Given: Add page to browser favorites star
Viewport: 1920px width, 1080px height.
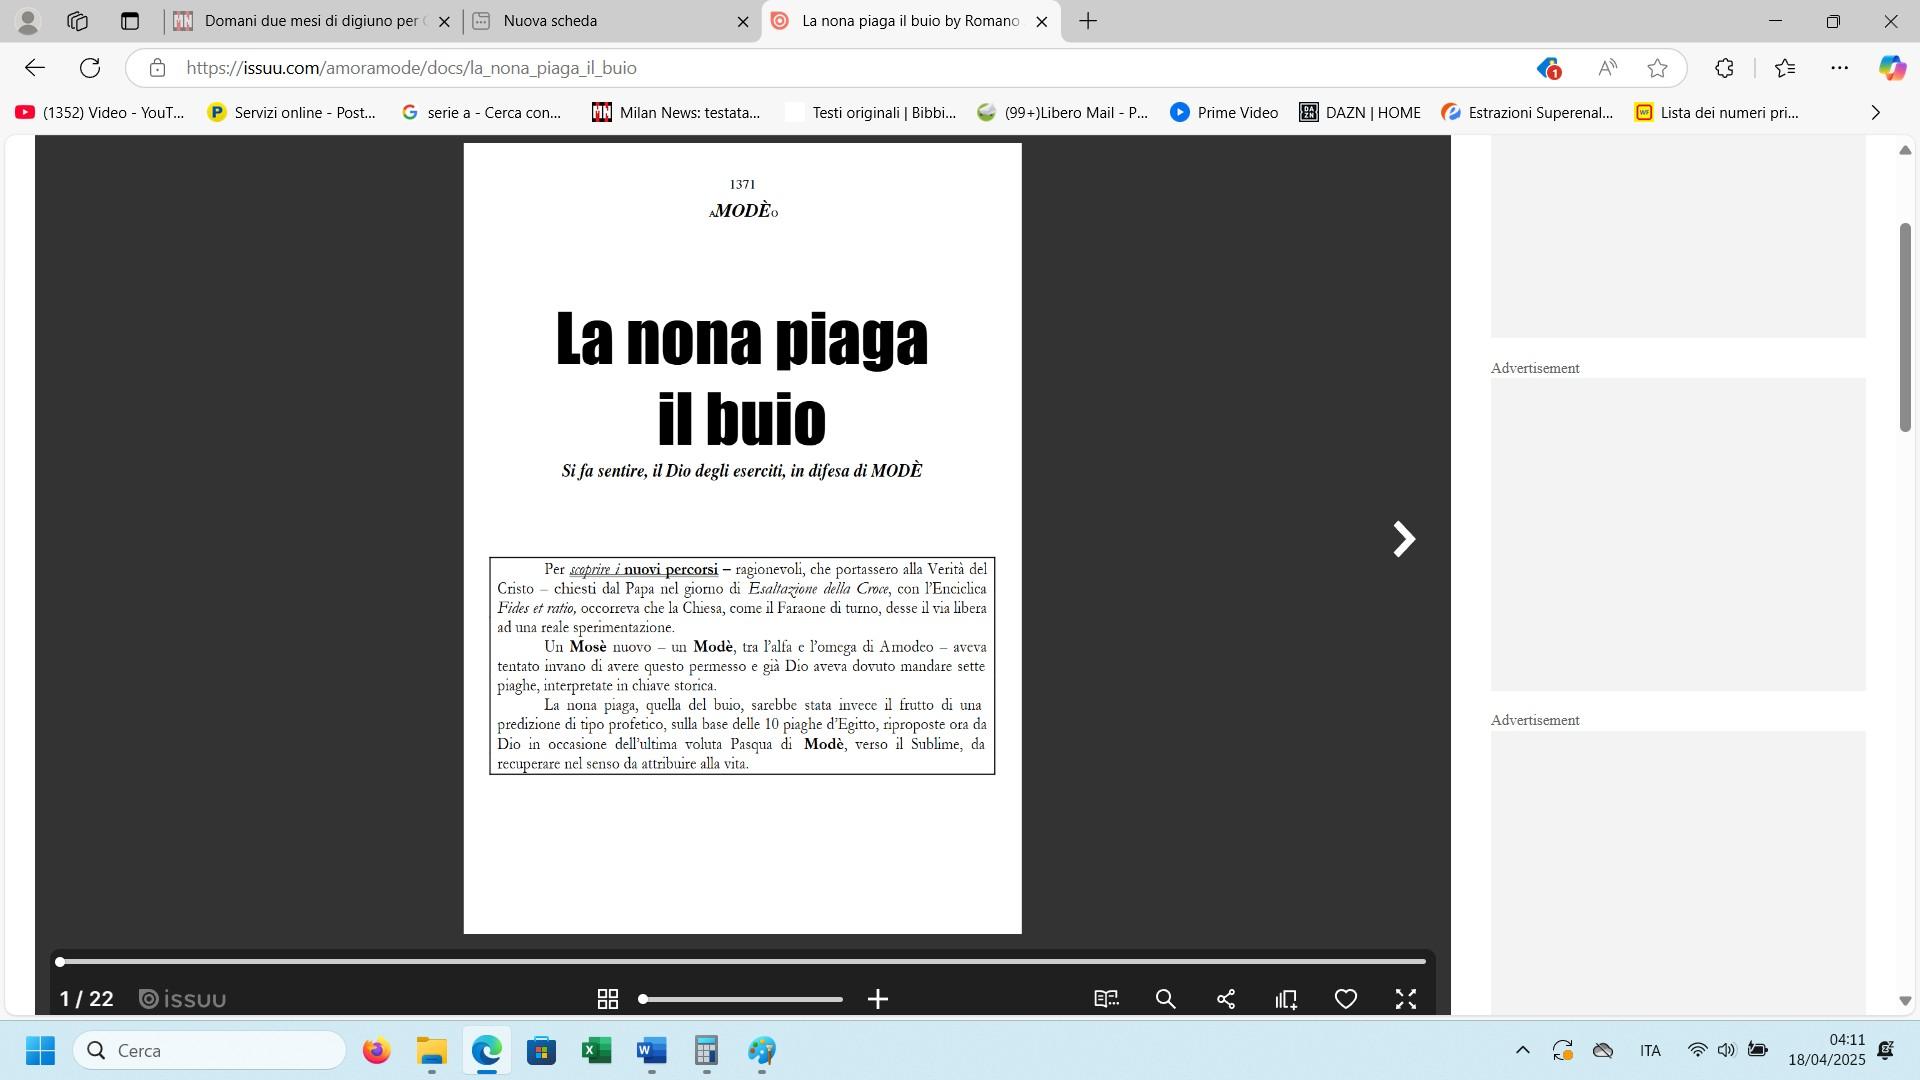Looking at the screenshot, I should tap(1657, 68).
